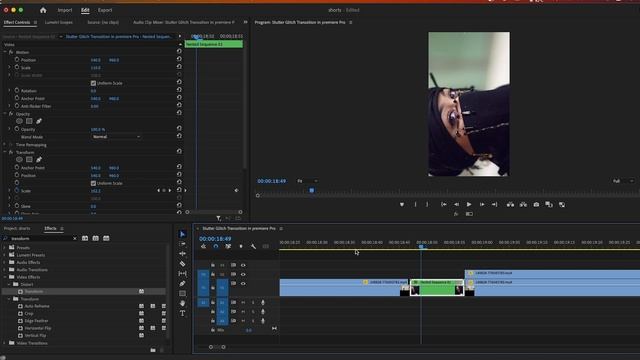Select pen mask under Transform effect

(39, 160)
